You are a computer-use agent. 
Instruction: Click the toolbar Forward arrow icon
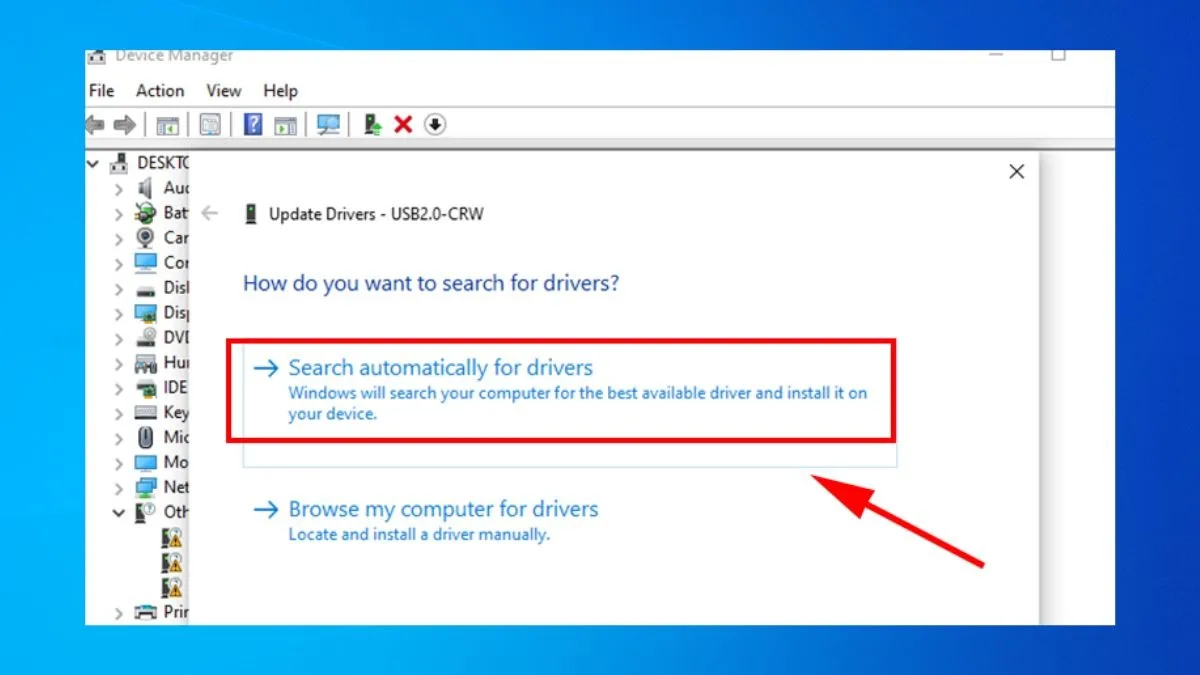[x=125, y=125]
